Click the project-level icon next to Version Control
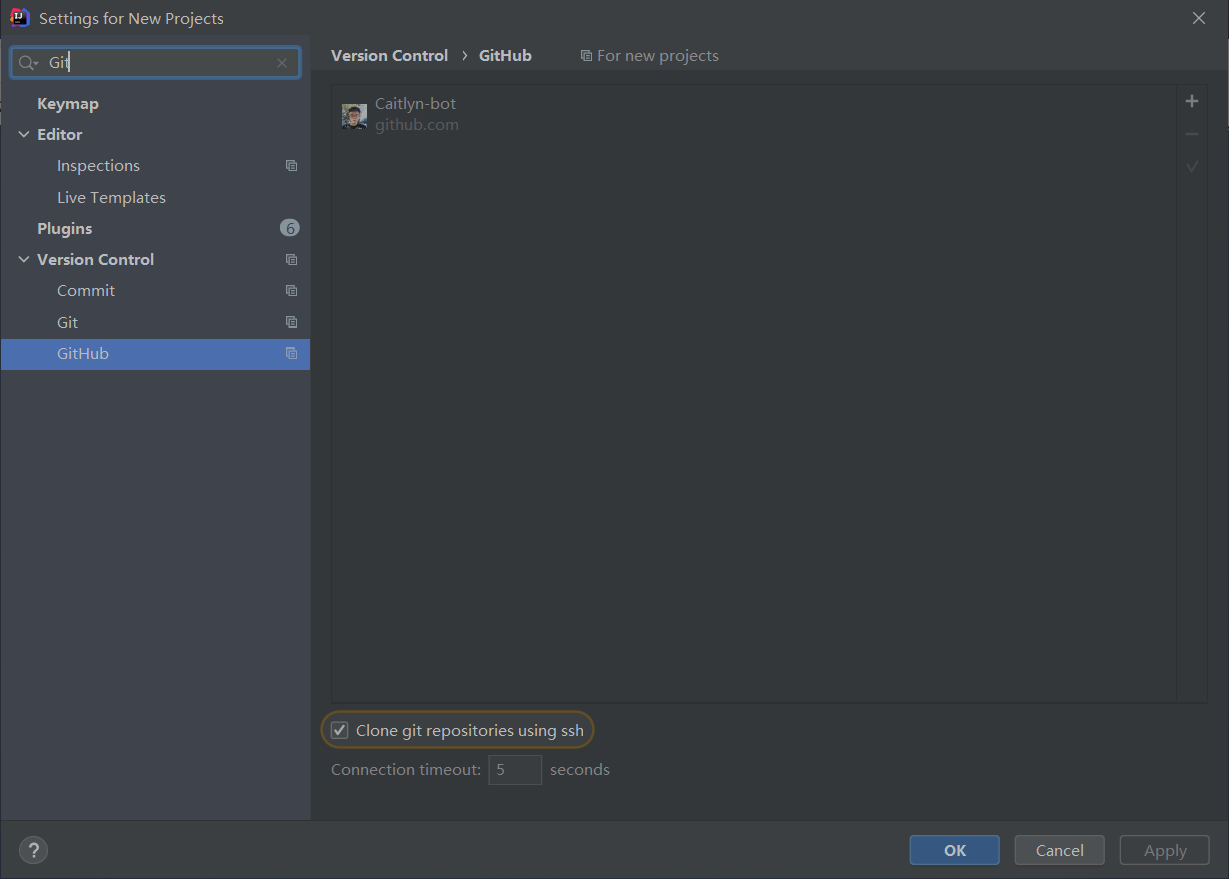Screen dimensions: 1229x879 291,259
